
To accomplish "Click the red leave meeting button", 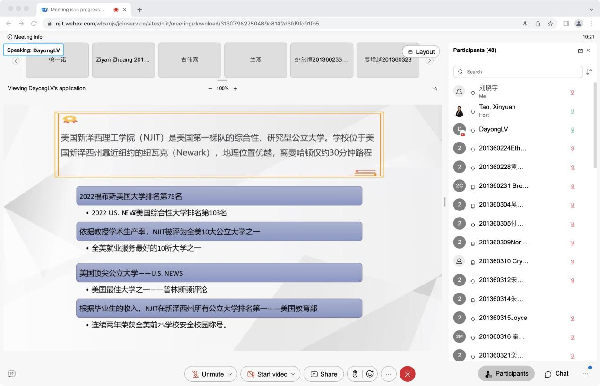I will (x=407, y=374).
